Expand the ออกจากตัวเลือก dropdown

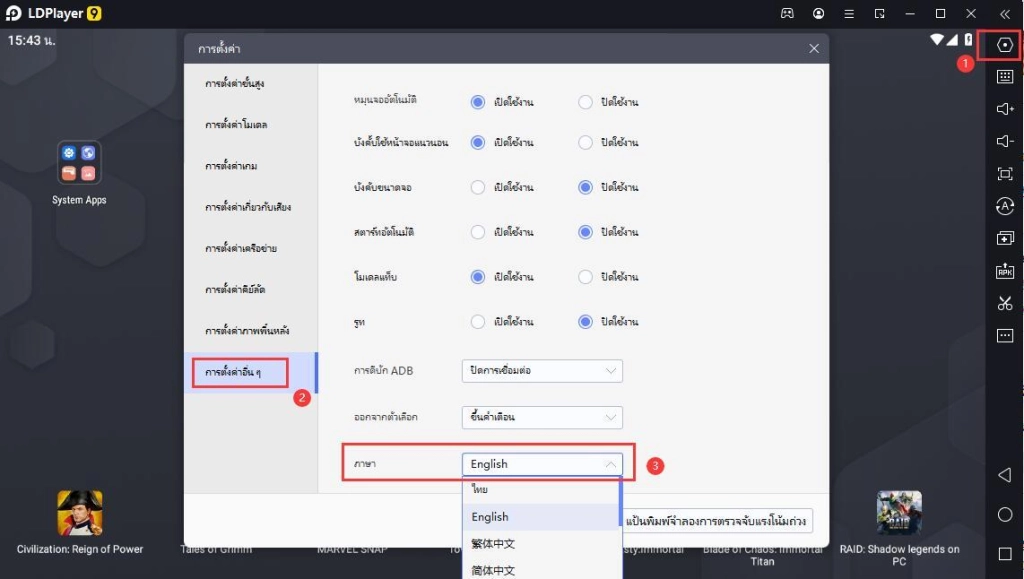tap(542, 417)
